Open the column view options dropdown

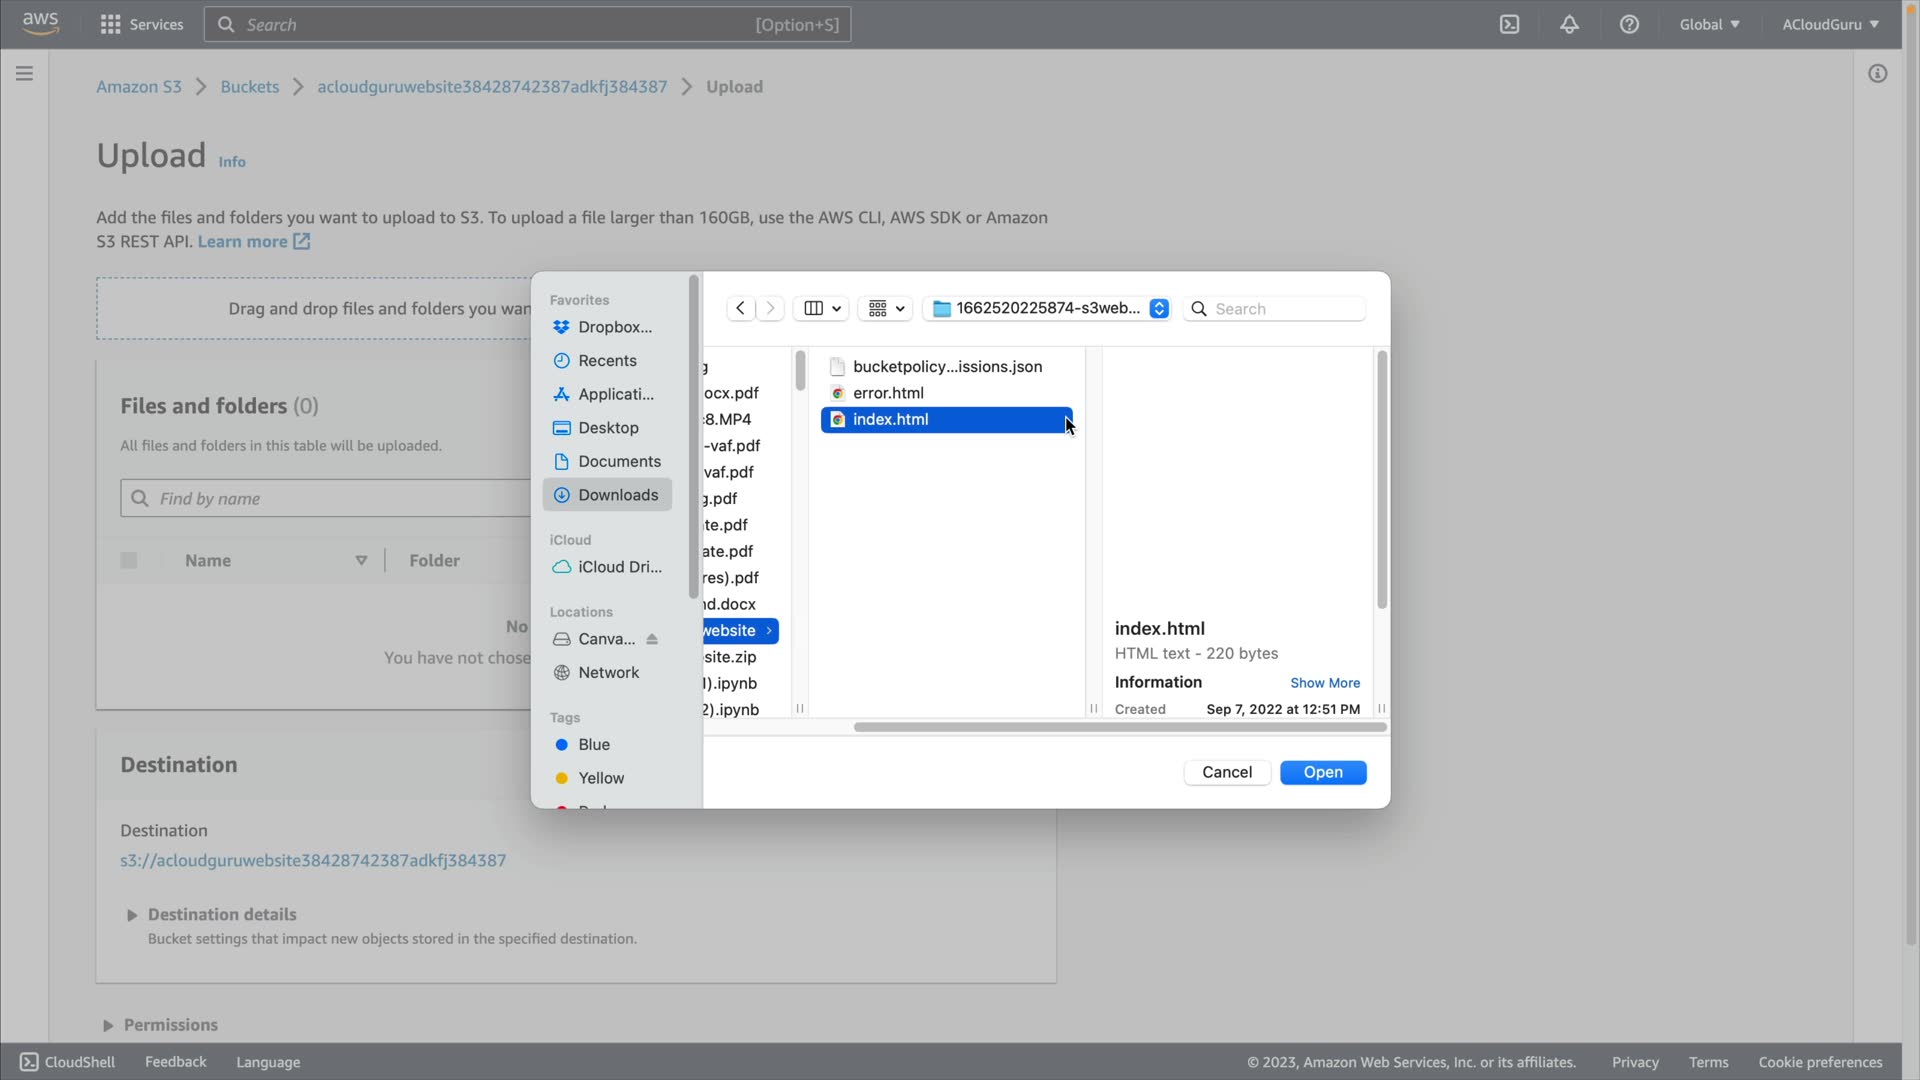(822, 308)
